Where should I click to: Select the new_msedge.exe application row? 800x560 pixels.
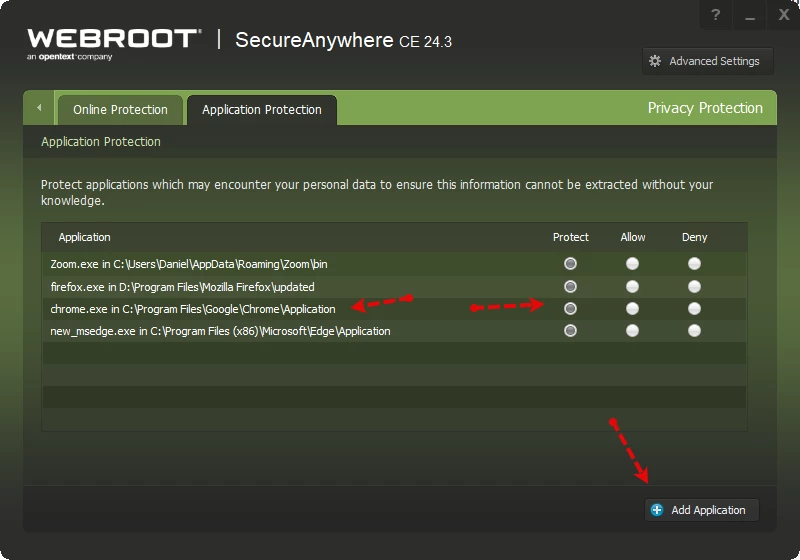point(394,331)
